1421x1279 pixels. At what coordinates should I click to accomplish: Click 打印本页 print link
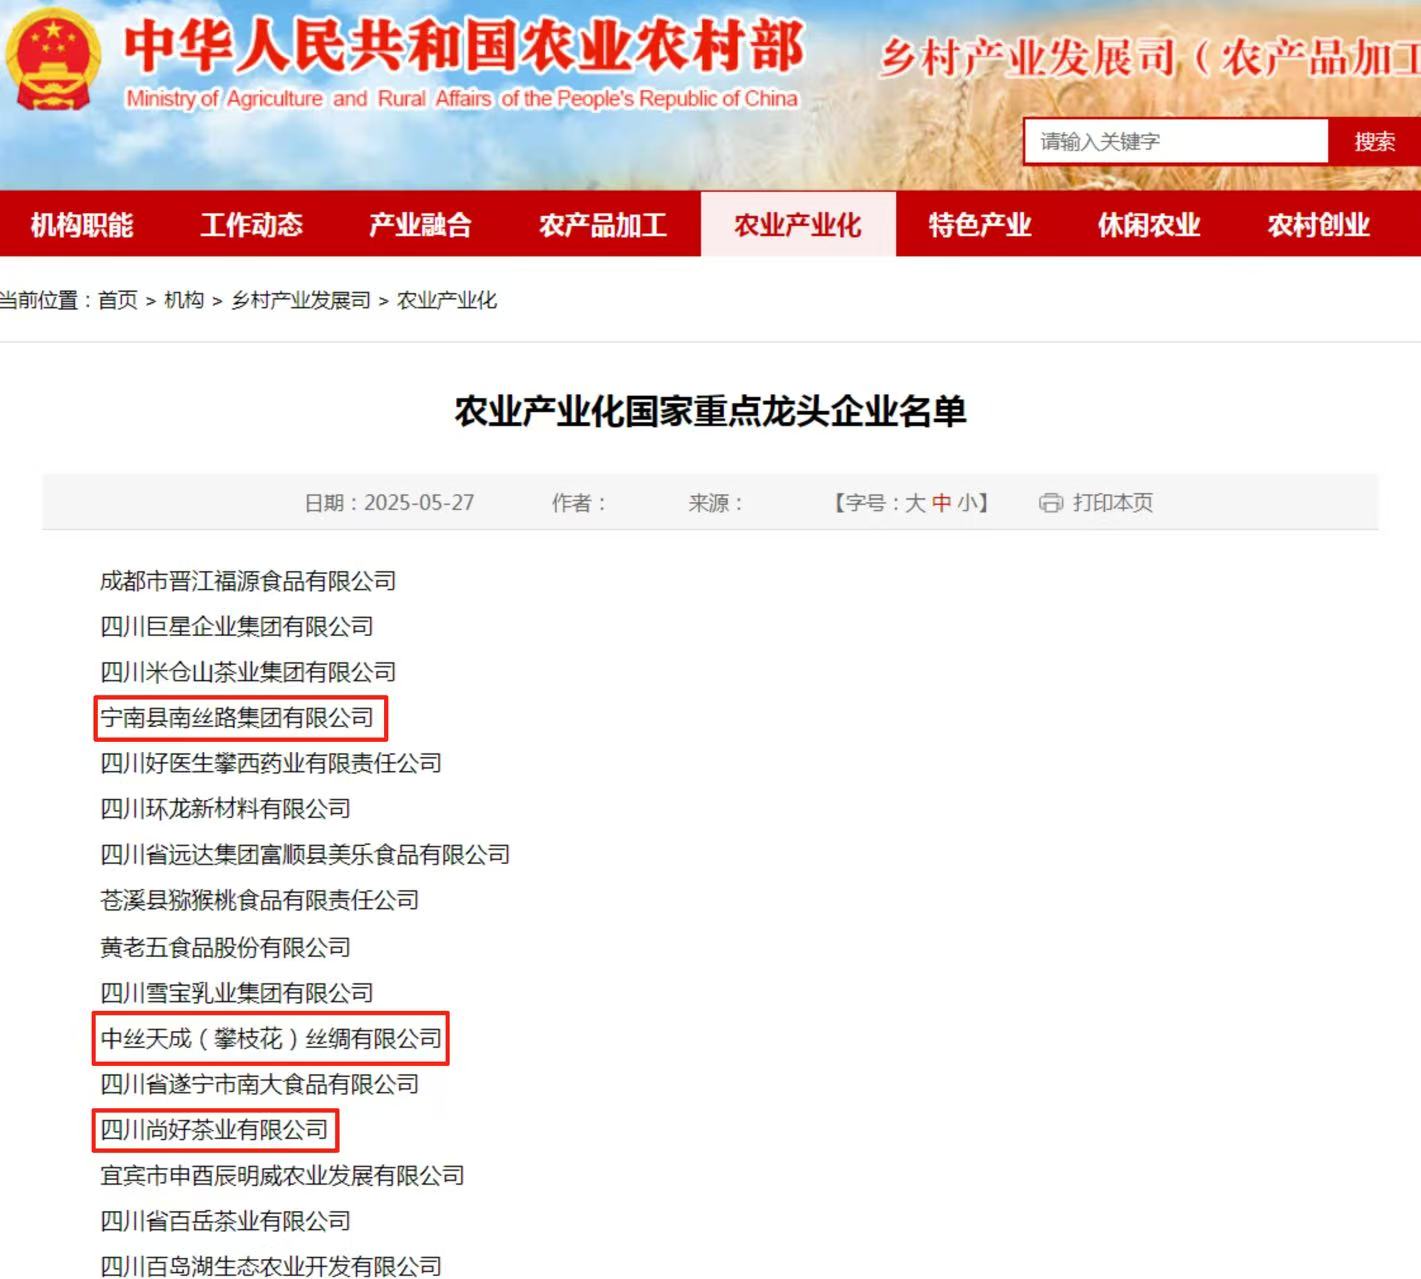1113,503
